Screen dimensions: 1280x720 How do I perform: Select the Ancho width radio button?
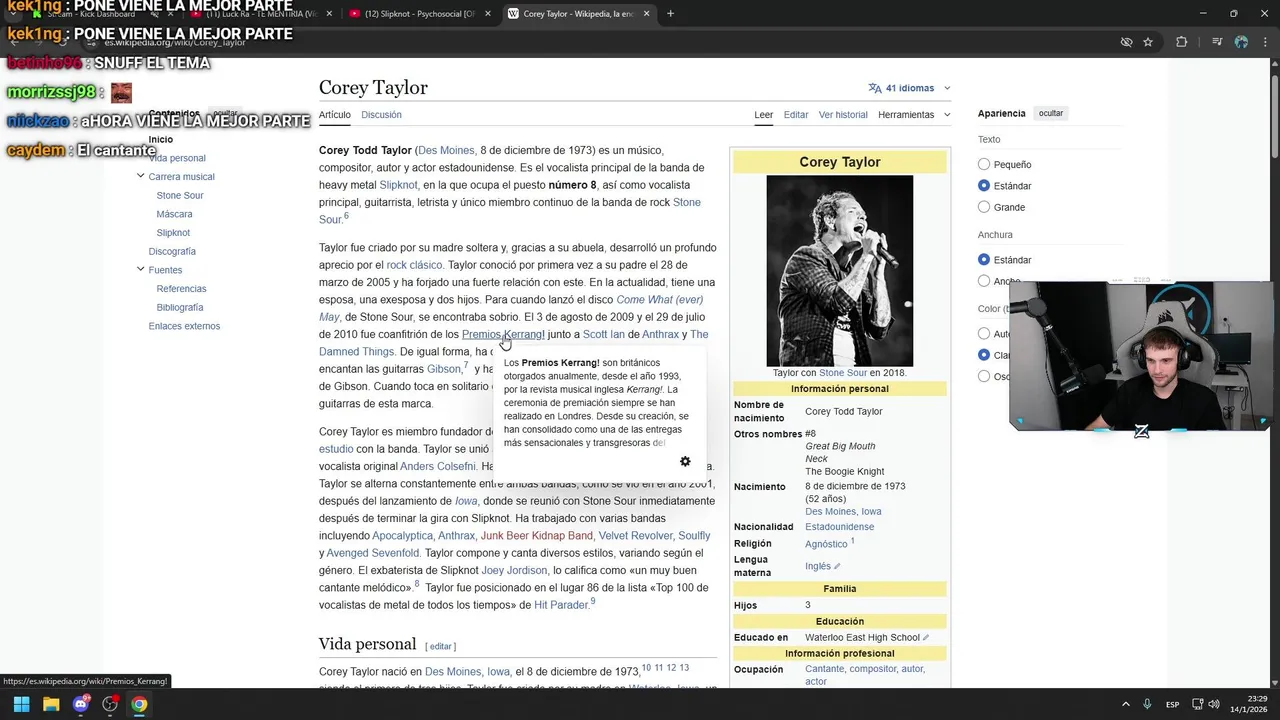[984, 281]
